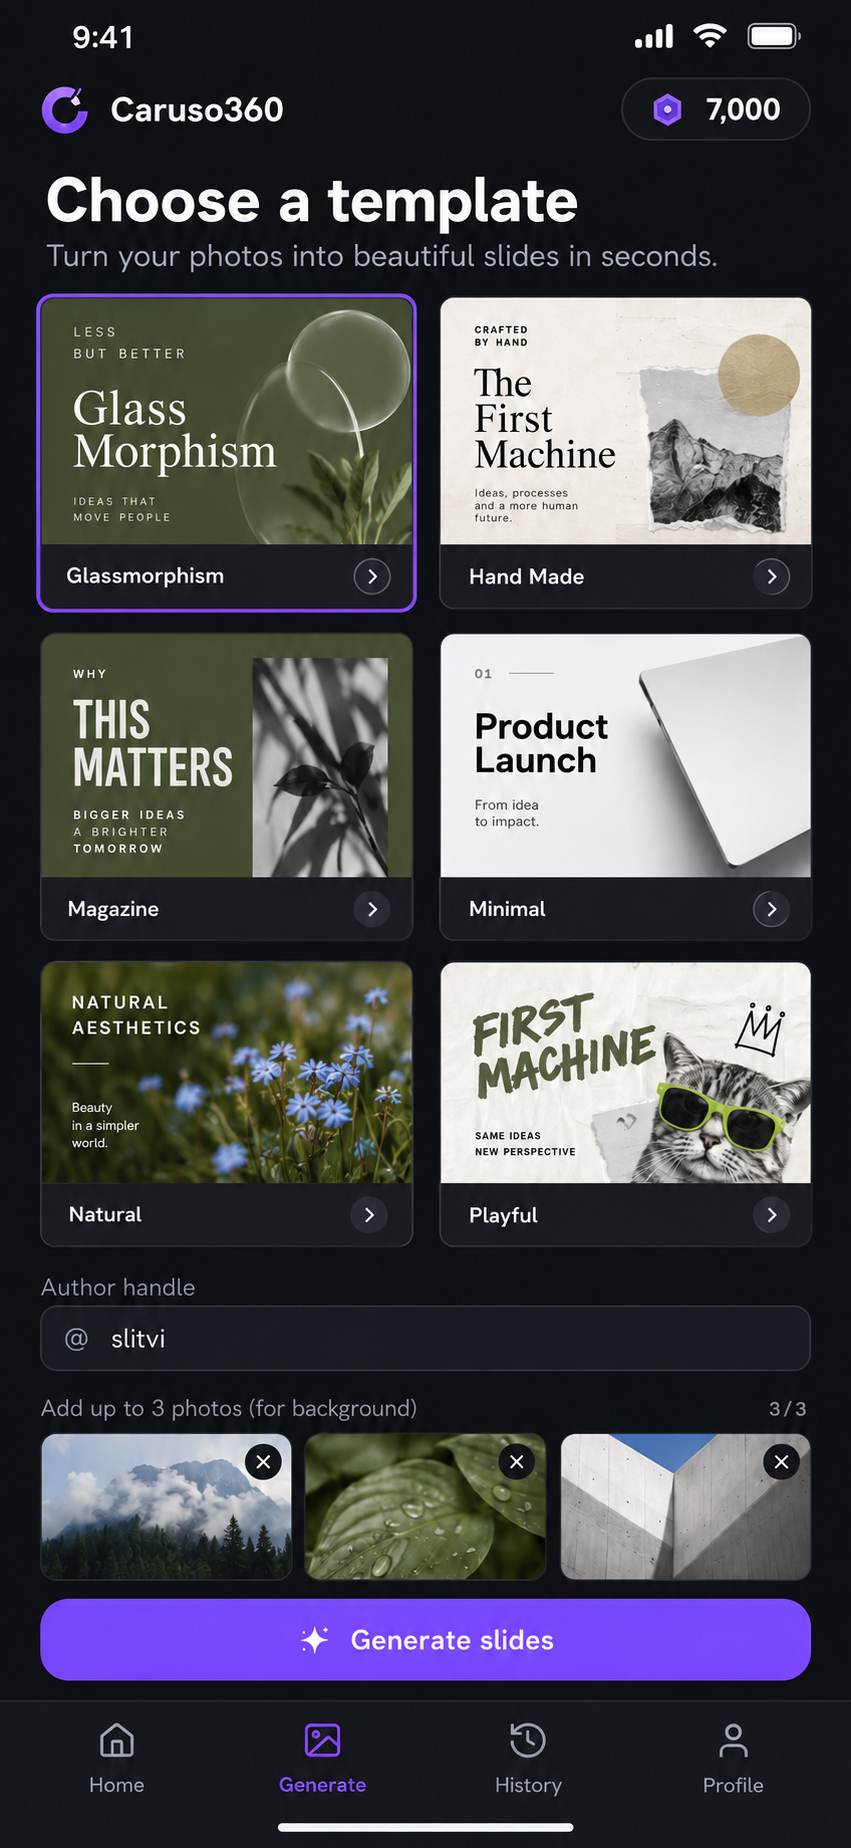851x1848 pixels.
Task: Open the Playful chevron arrow
Action: click(x=771, y=1214)
